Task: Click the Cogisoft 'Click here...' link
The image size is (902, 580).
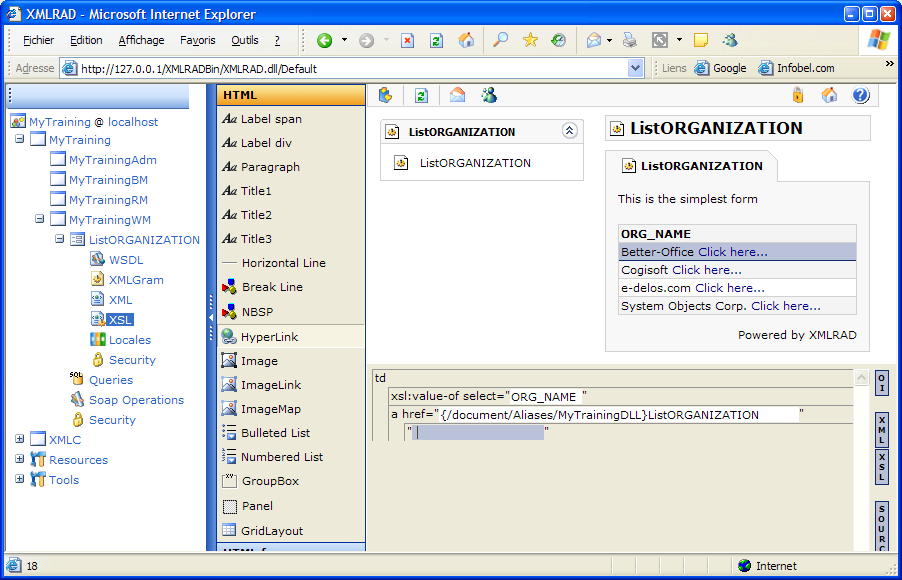Action: (706, 270)
